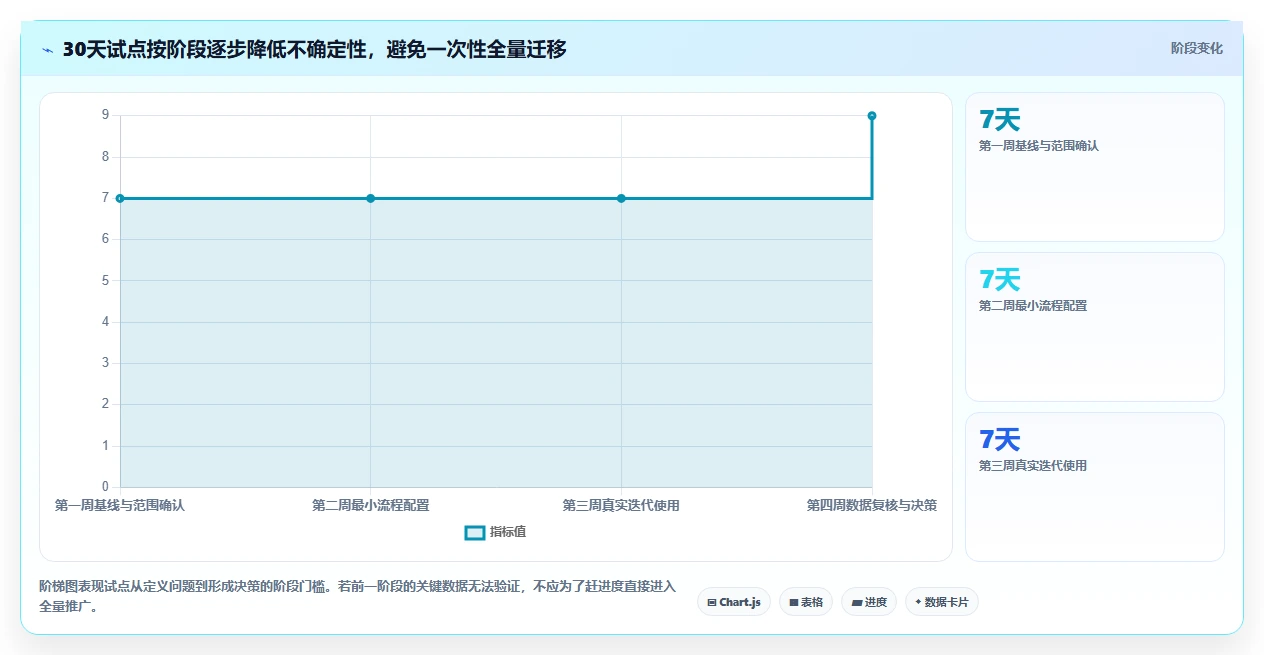Select the 第一周基线与范围确认 stat card

pos(1094,167)
